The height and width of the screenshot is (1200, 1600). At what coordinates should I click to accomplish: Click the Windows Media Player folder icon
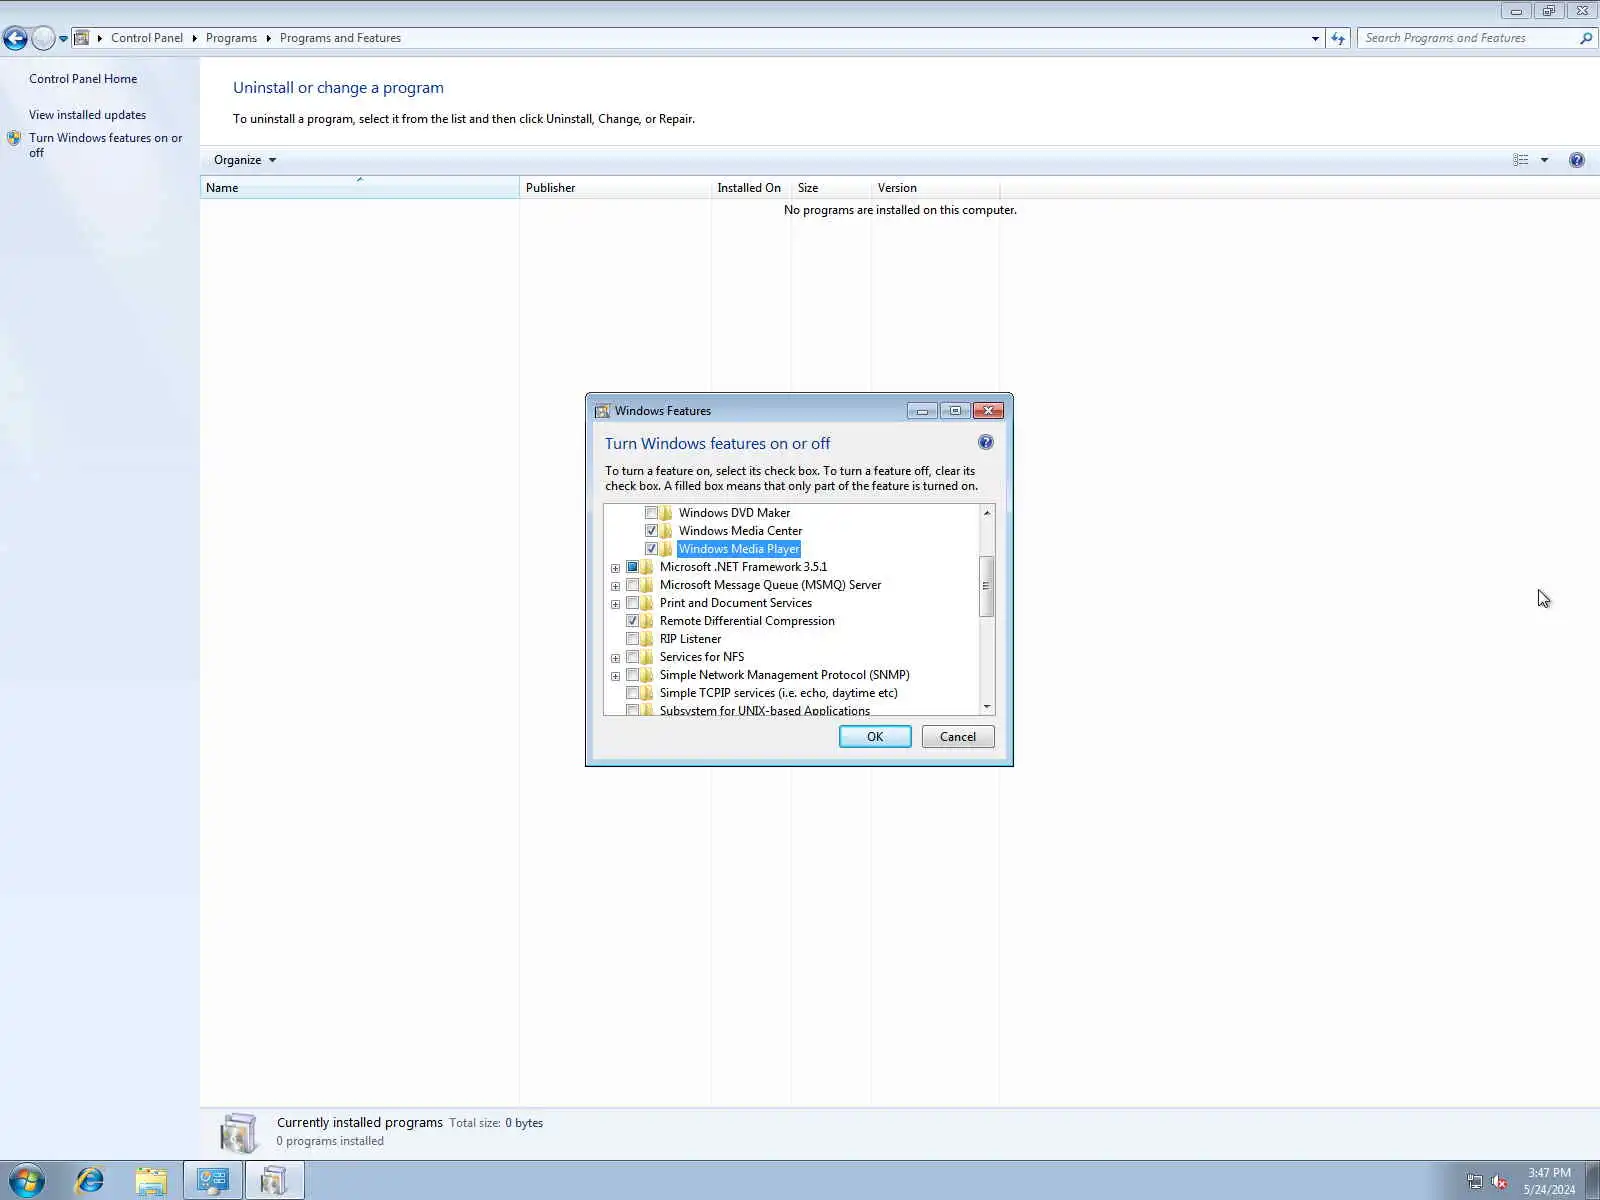point(667,549)
